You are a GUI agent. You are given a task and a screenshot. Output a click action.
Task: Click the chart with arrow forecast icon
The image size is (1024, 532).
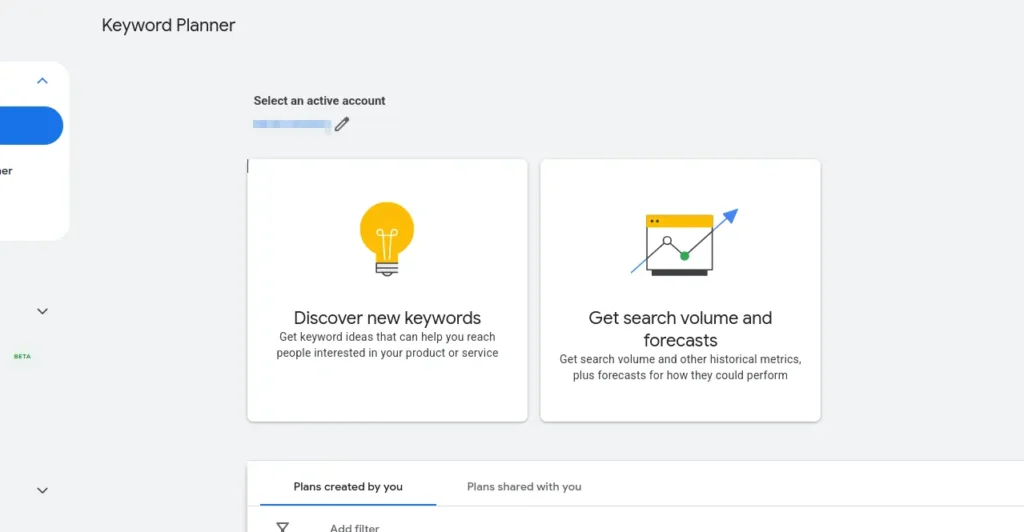click(684, 242)
